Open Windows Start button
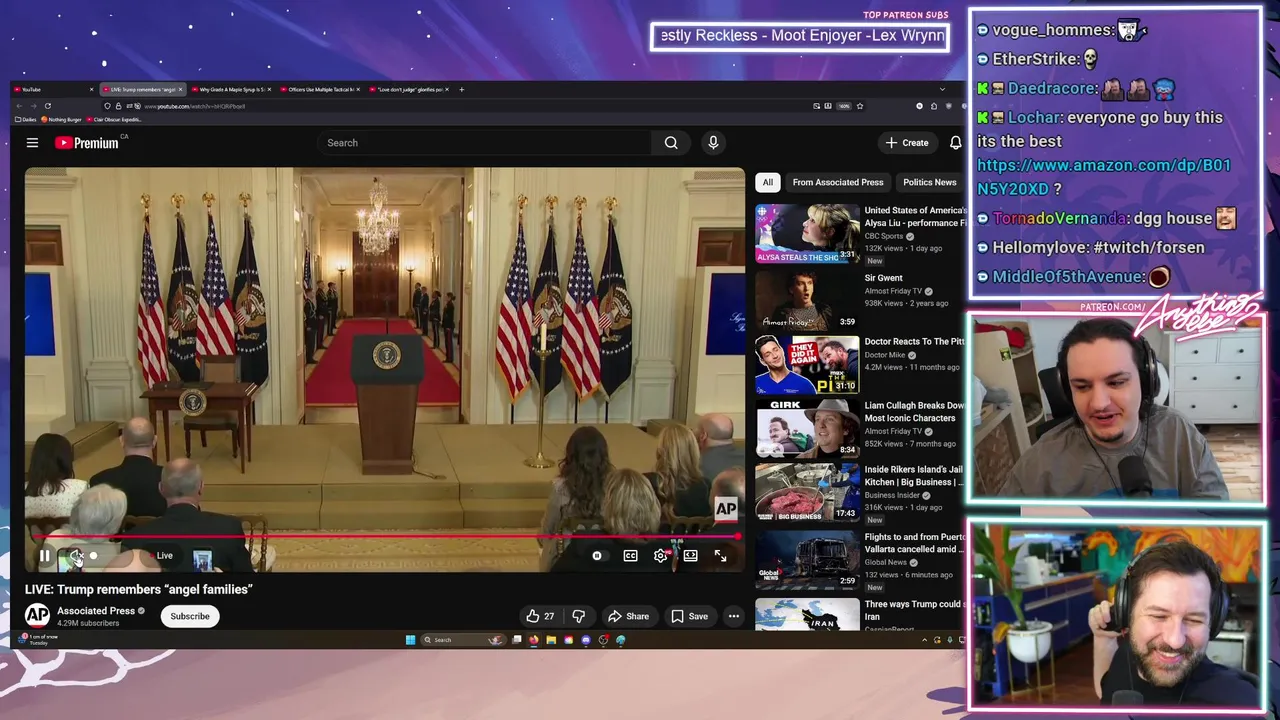This screenshot has width=1280, height=720. [x=410, y=640]
